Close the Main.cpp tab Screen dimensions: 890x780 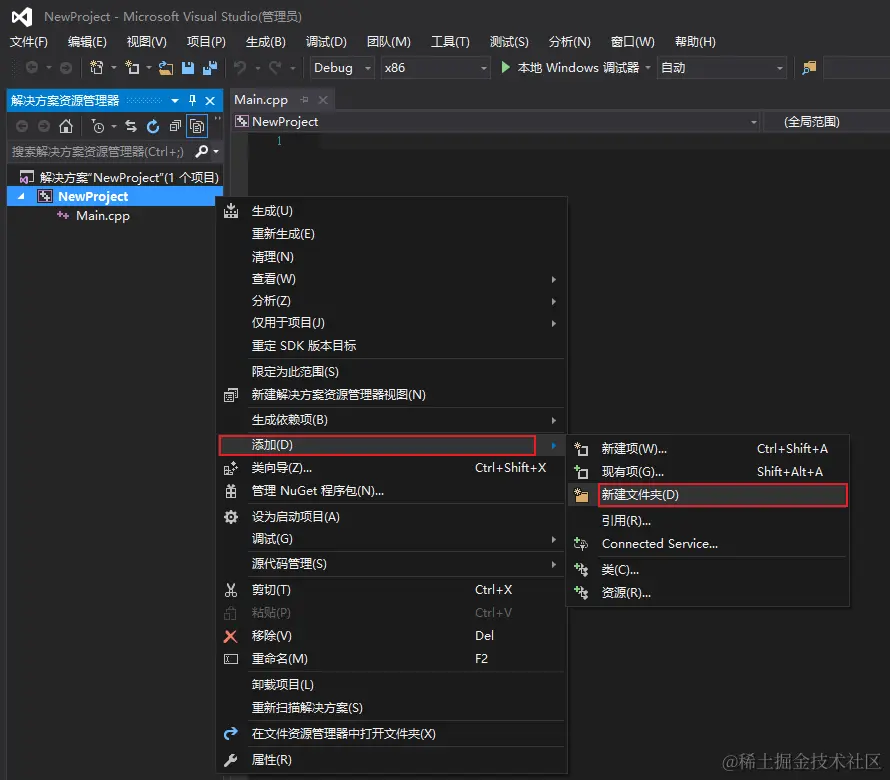click(x=323, y=100)
